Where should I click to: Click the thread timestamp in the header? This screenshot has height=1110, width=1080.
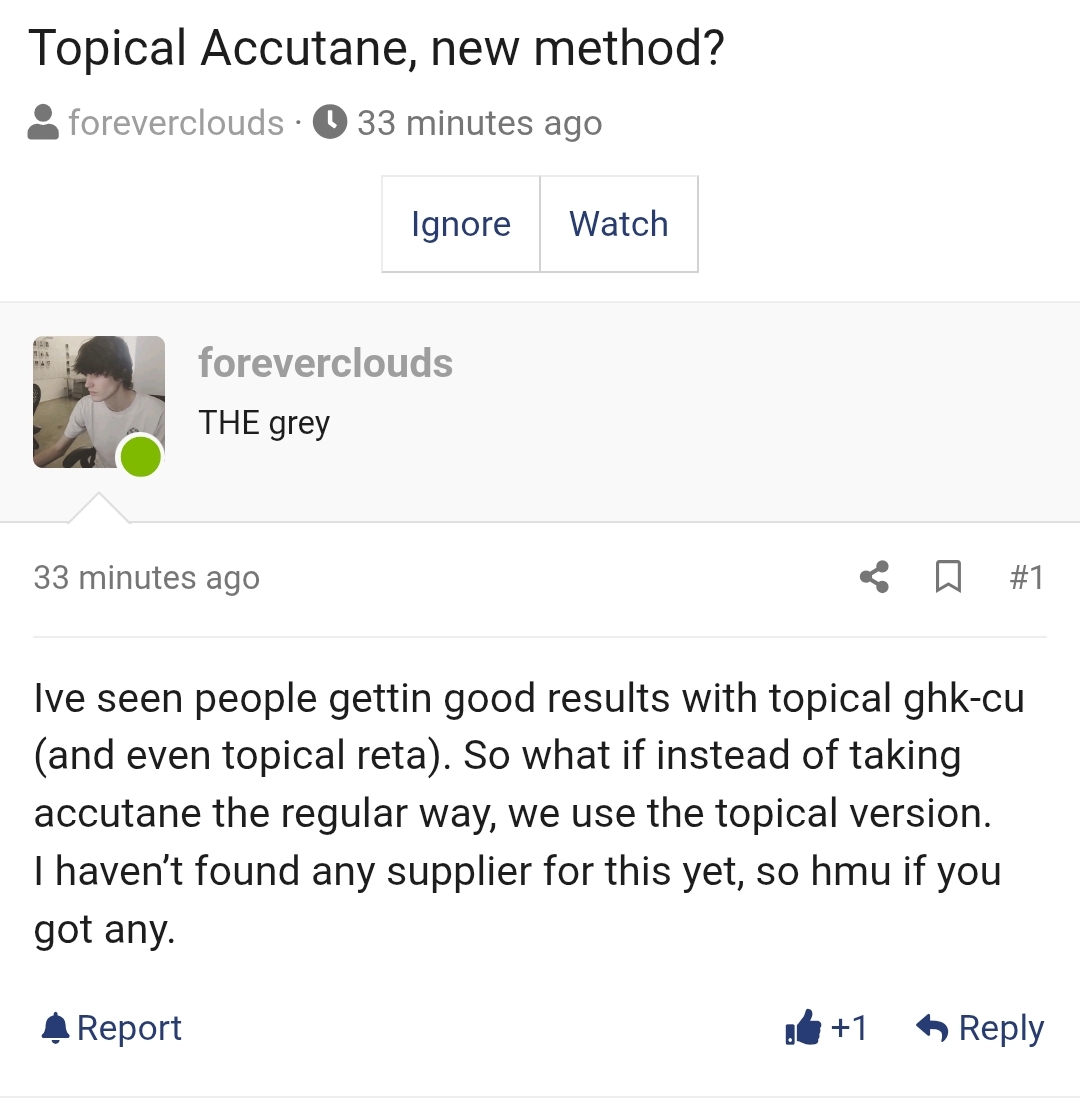[479, 122]
